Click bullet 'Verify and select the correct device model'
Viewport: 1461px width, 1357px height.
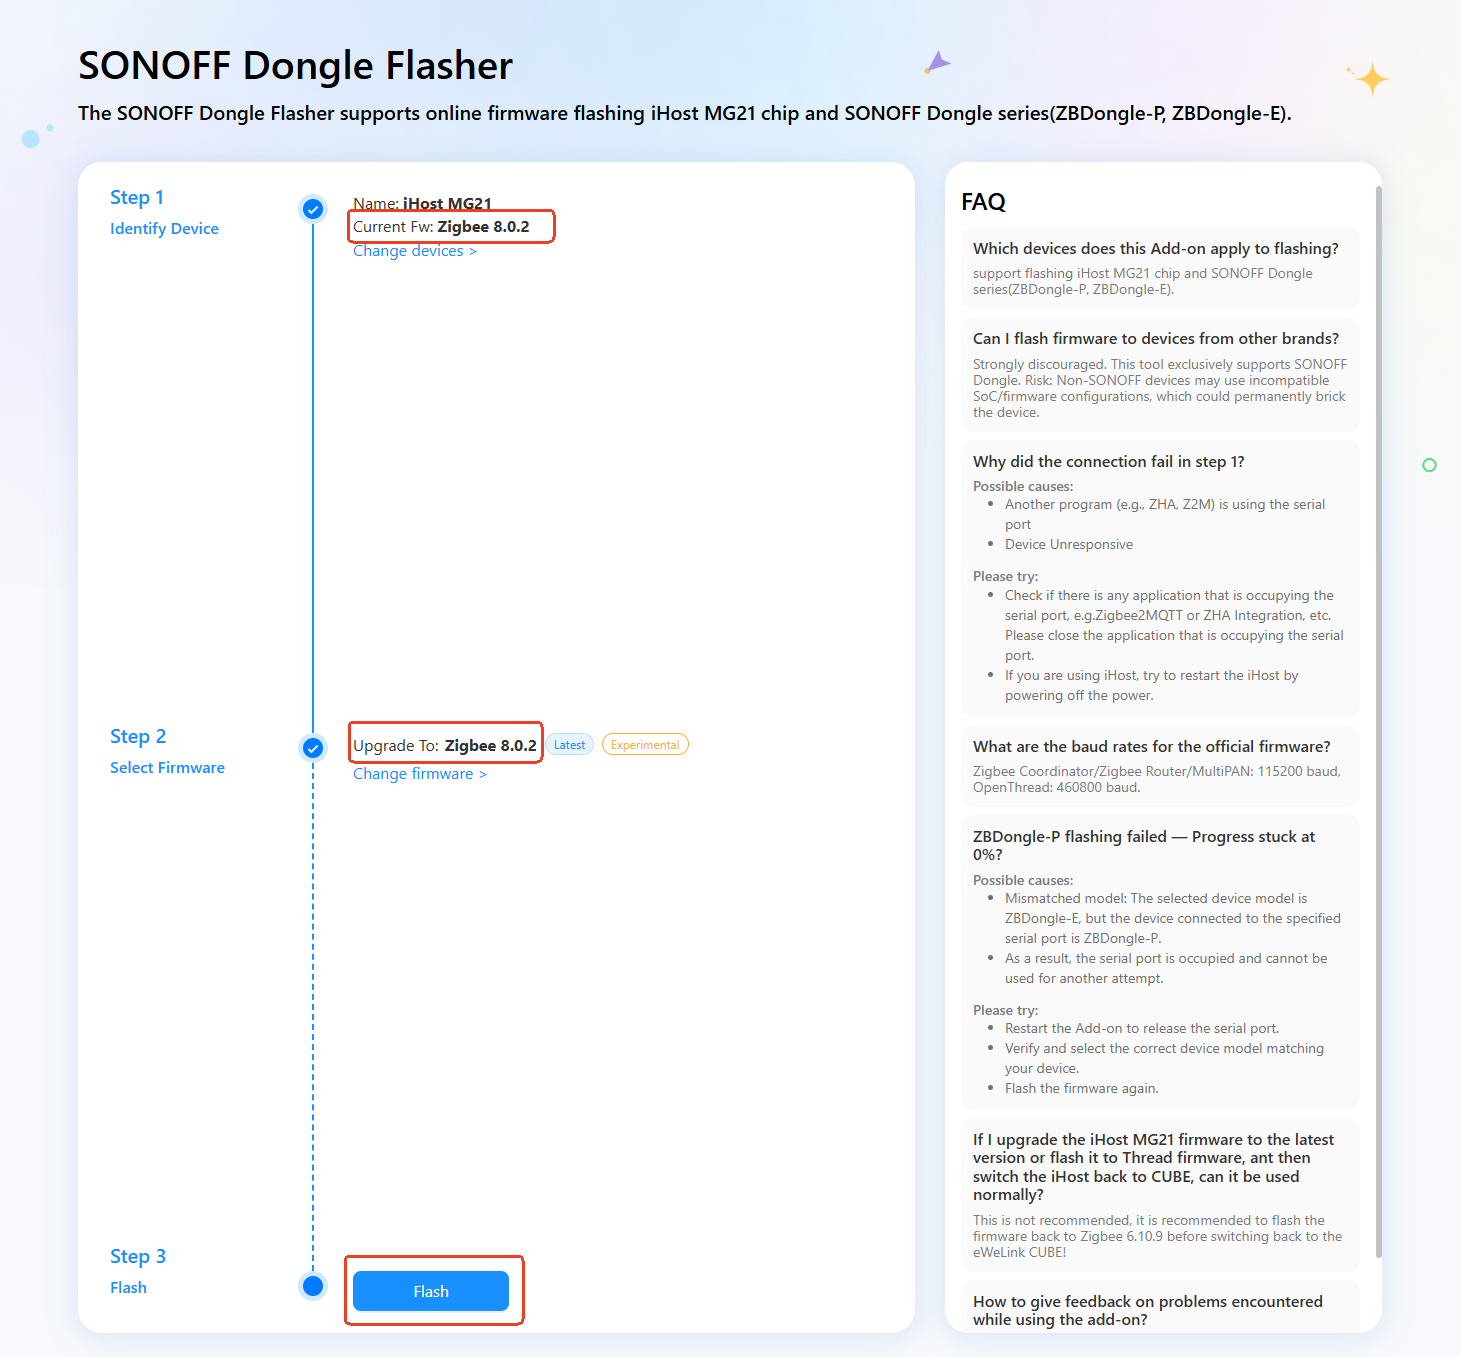pyautogui.click(x=1164, y=1058)
